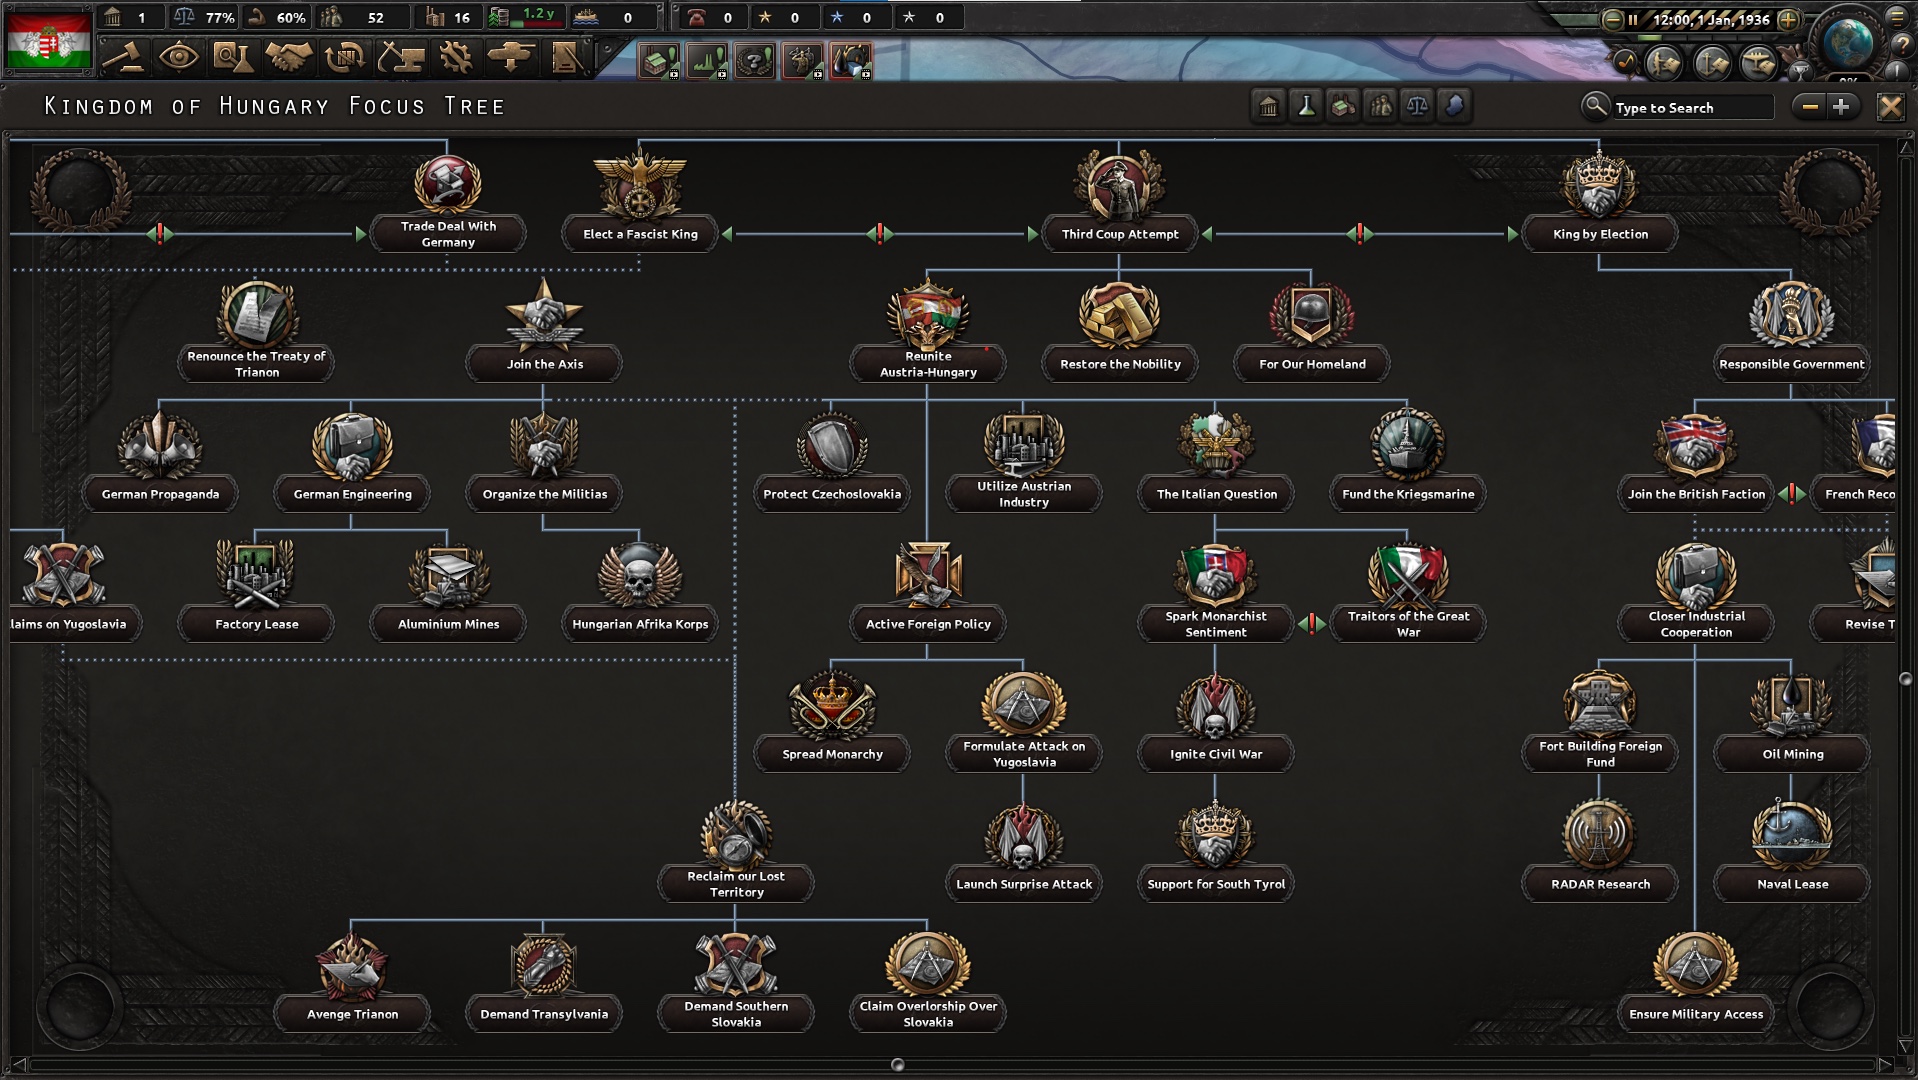Screen dimensions: 1918x1080
Task: Toggle the research flask focus filter
Action: [x=1306, y=106]
